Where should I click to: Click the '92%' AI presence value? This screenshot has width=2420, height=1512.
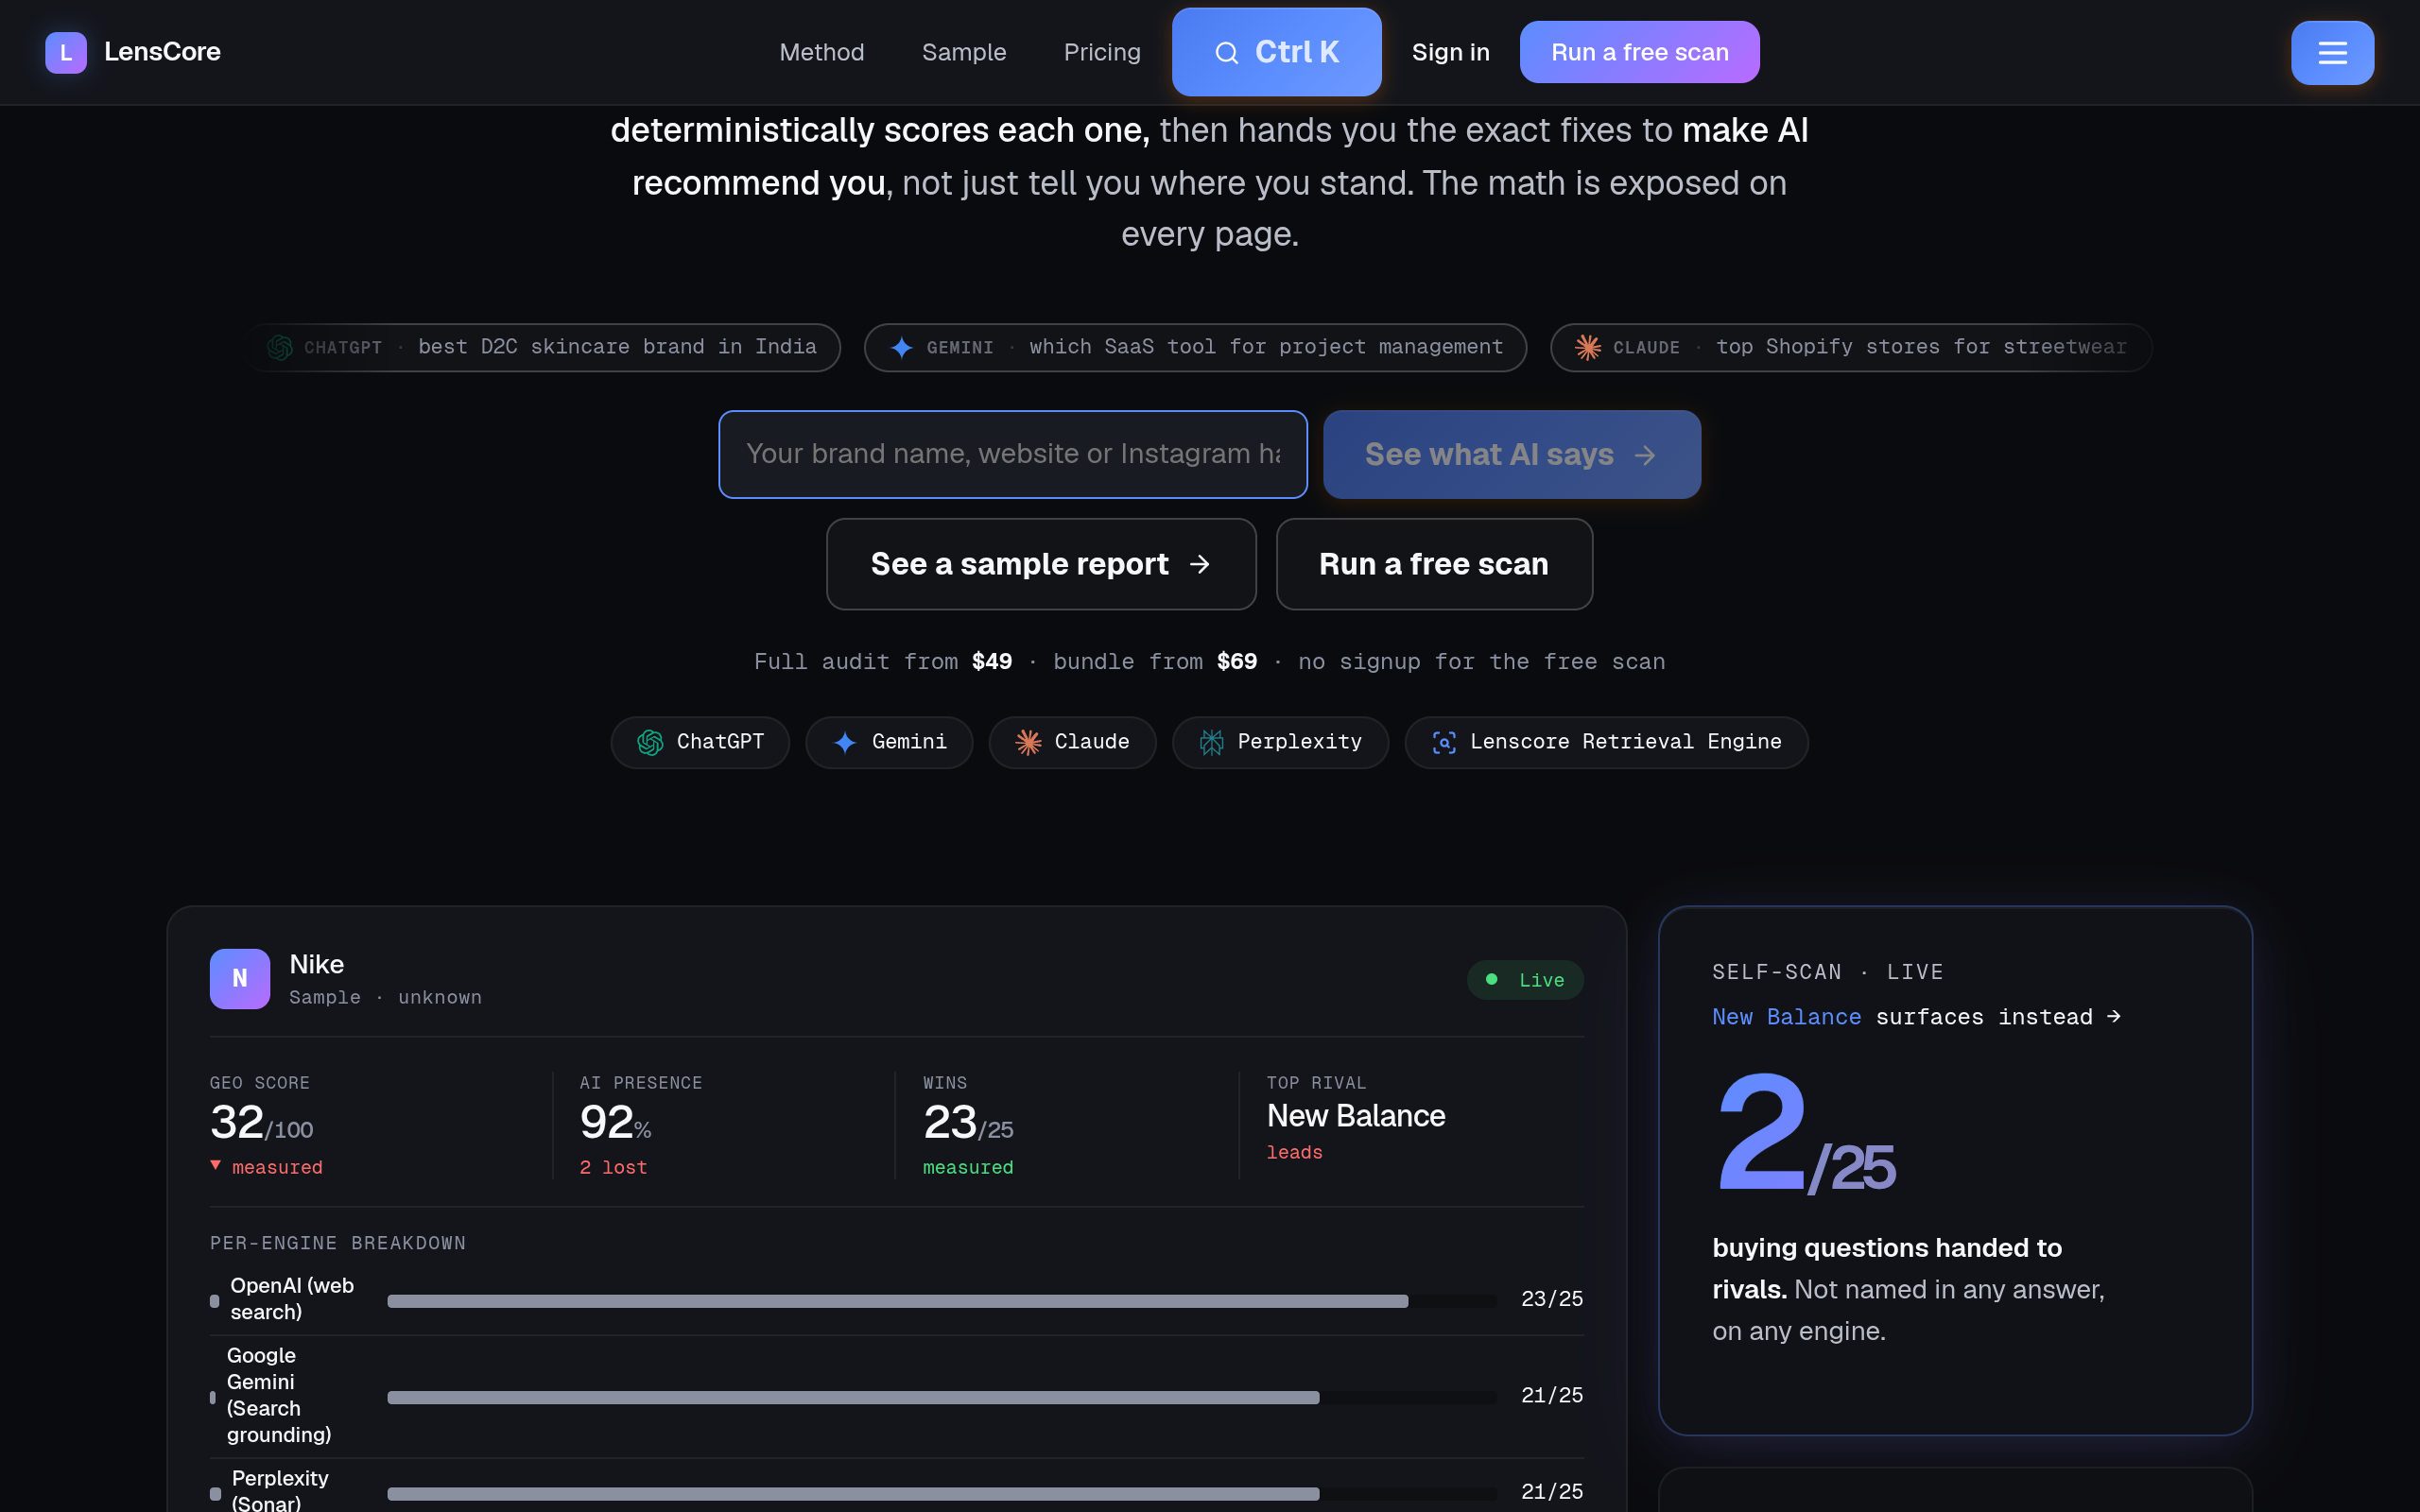(615, 1123)
